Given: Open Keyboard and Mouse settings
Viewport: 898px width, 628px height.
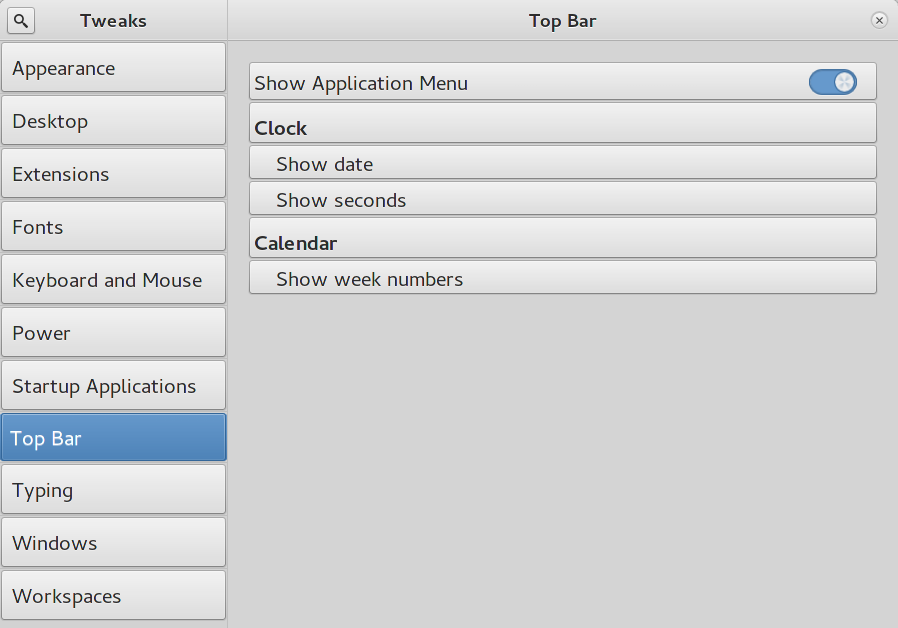Looking at the screenshot, I should (x=113, y=280).
